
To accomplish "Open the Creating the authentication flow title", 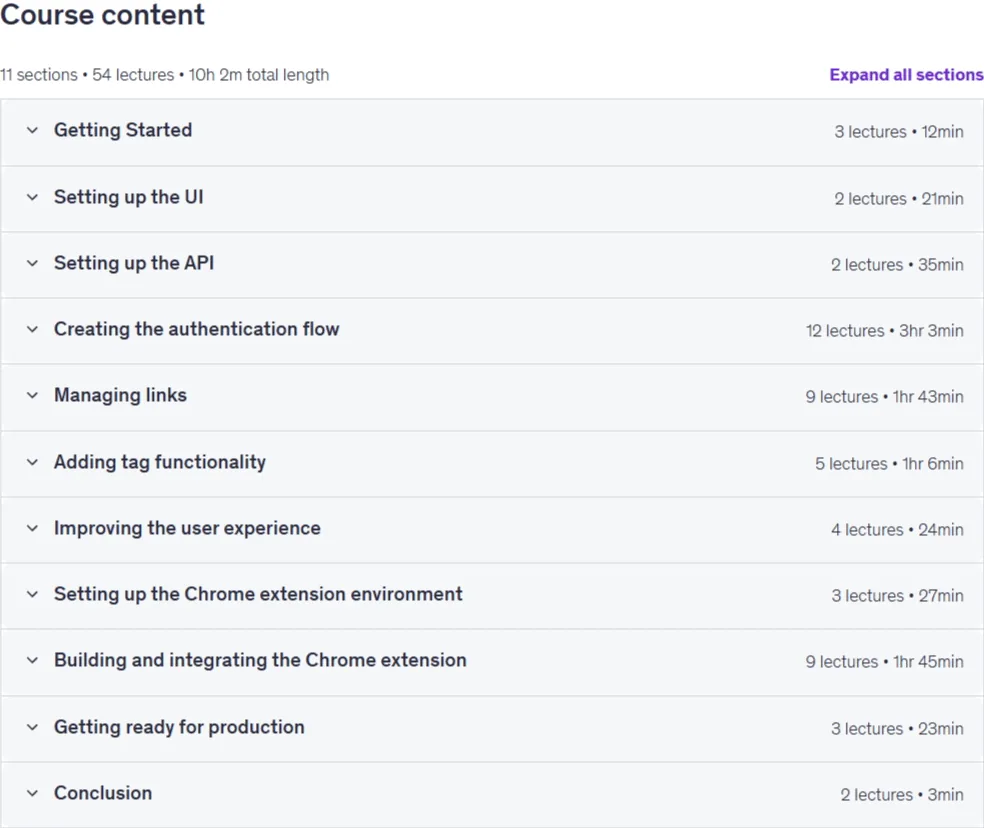I will point(196,329).
